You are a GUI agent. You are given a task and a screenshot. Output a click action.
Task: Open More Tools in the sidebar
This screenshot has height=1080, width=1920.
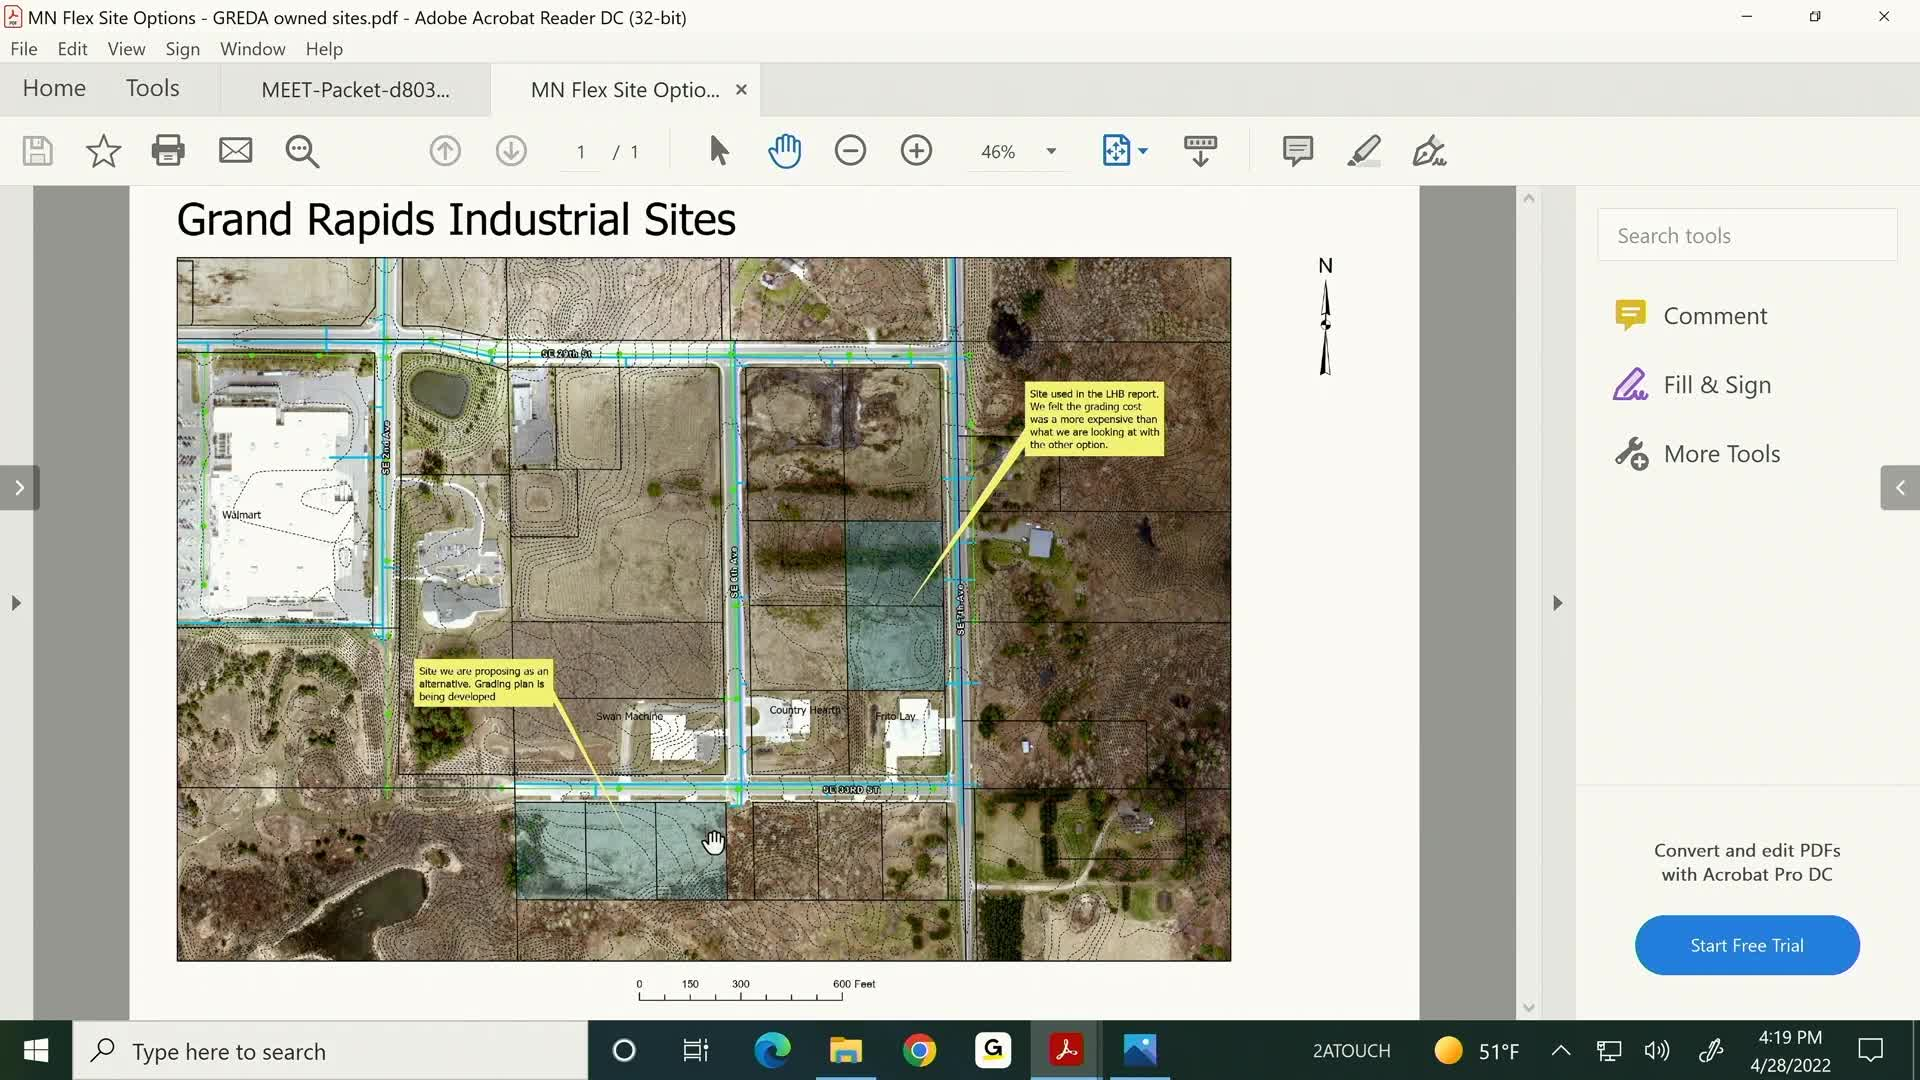pyautogui.click(x=1722, y=453)
